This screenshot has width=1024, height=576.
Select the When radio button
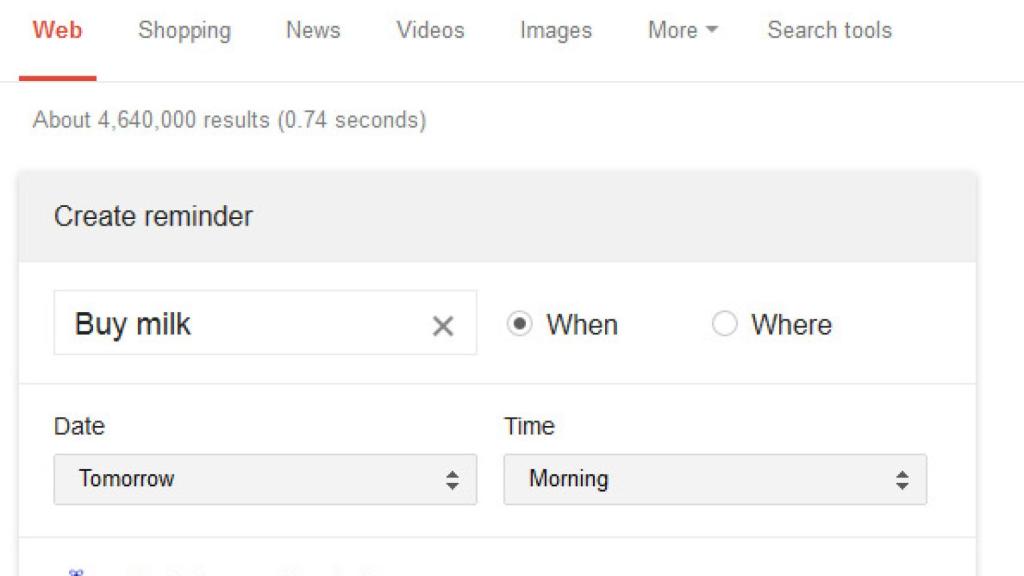coord(520,324)
